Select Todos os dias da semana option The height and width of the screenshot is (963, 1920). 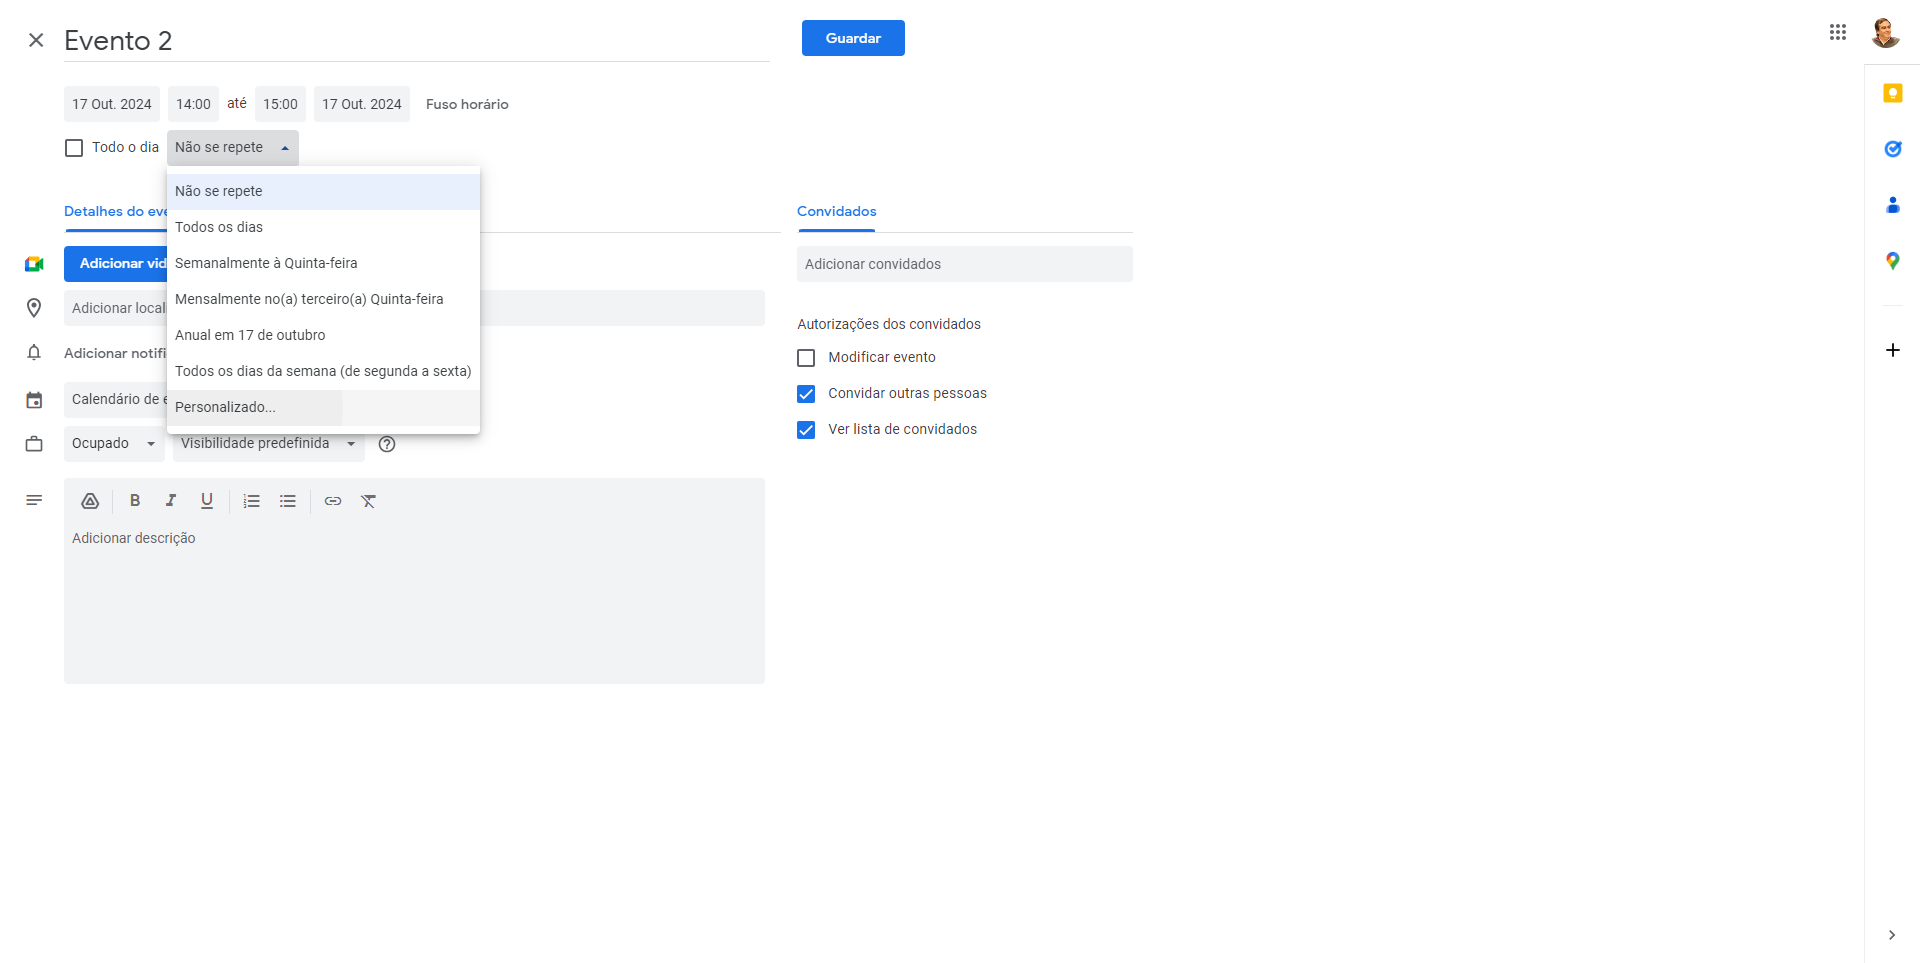click(x=323, y=371)
